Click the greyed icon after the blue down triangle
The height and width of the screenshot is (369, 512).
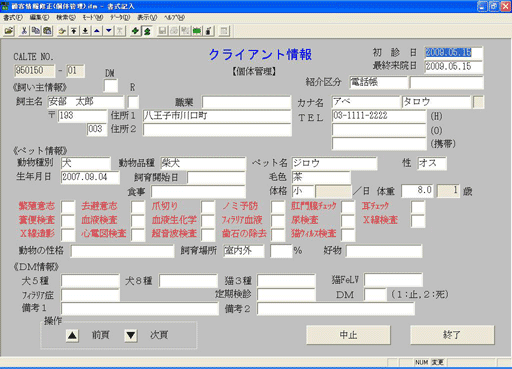(120, 31)
